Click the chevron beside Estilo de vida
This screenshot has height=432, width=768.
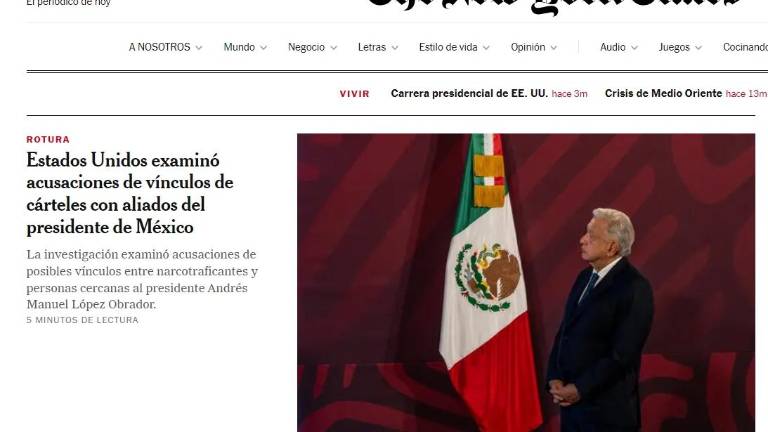pyautogui.click(x=486, y=48)
